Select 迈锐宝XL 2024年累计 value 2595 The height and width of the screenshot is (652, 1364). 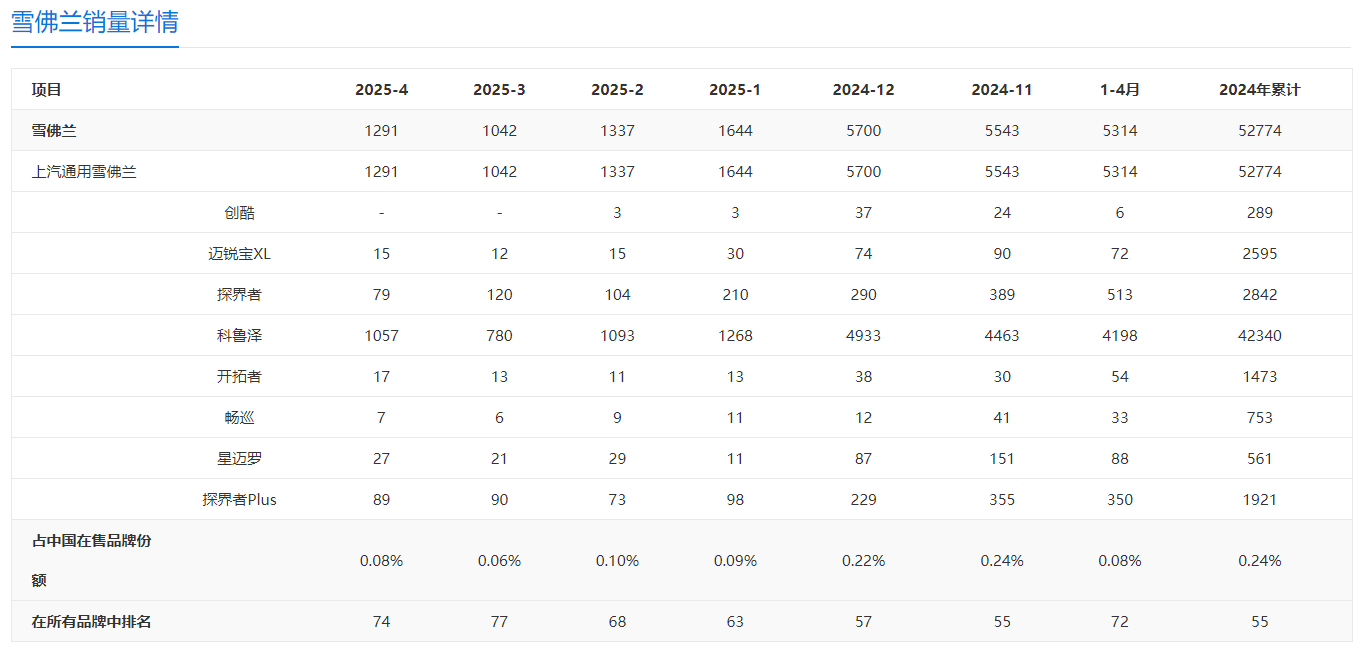(1260, 254)
